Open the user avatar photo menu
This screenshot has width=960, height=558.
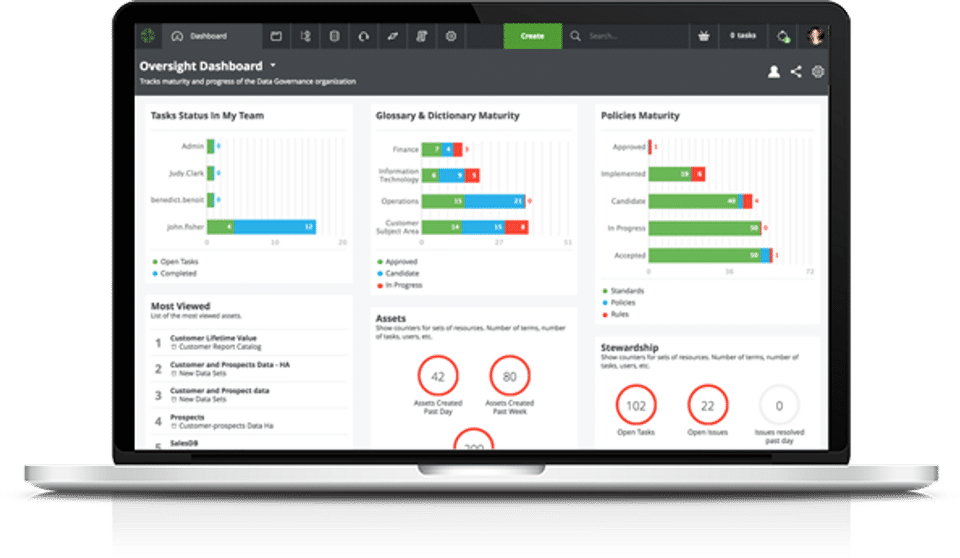pos(816,36)
